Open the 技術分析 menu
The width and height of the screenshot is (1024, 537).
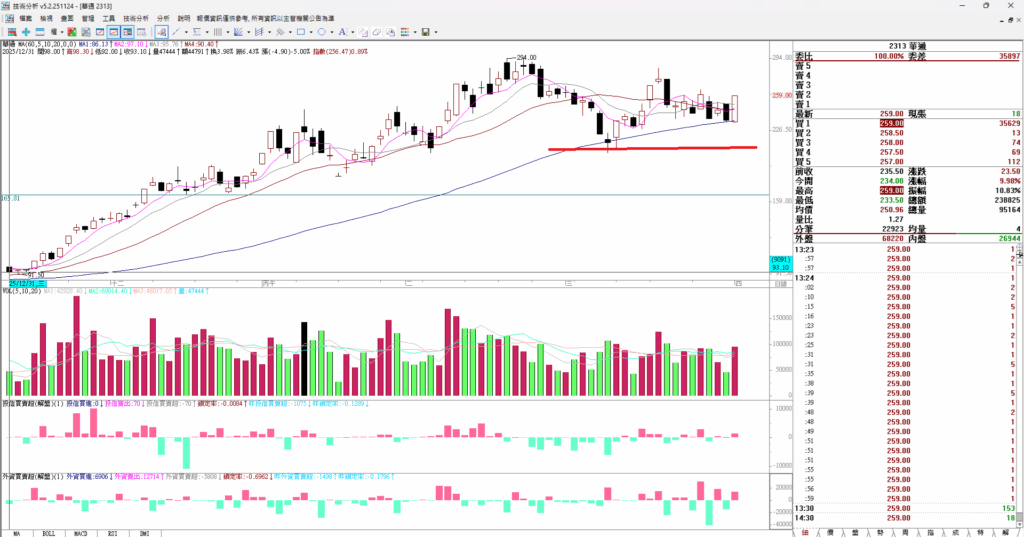click(135, 18)
